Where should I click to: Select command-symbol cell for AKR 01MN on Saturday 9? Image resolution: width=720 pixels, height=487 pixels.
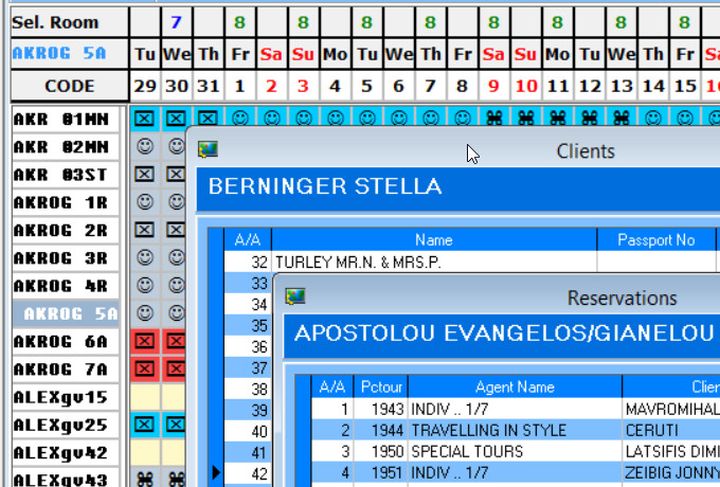click(494, 118)
